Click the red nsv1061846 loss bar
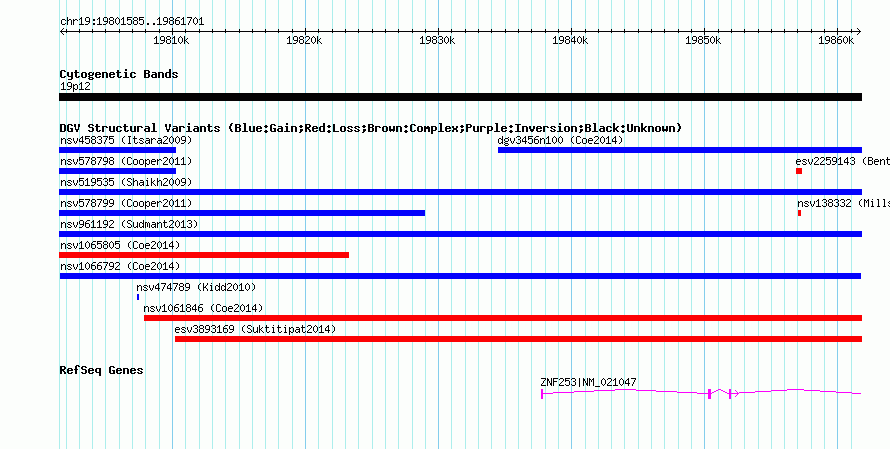This screenshot has height=449, width=890. tap(503, 318)
